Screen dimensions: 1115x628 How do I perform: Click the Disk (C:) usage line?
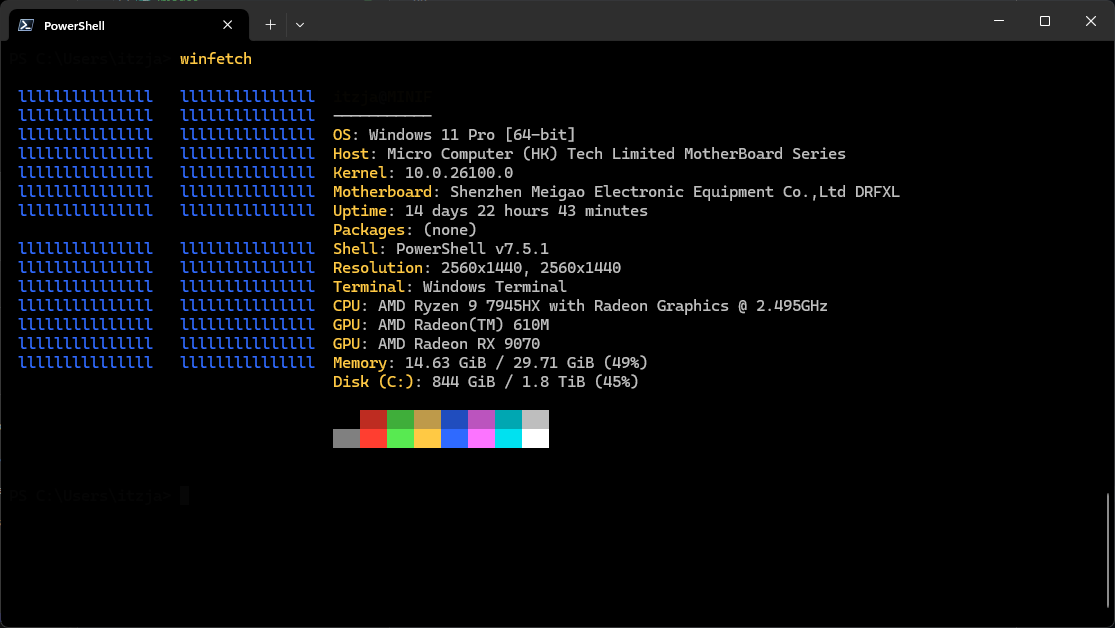click(x=485, y=381)
